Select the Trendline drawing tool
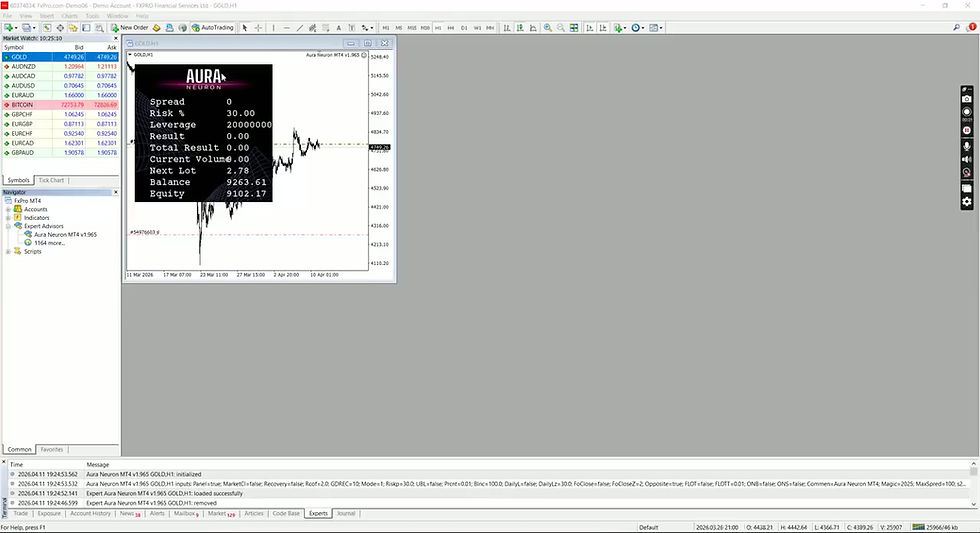 click(x=299, y=27)
